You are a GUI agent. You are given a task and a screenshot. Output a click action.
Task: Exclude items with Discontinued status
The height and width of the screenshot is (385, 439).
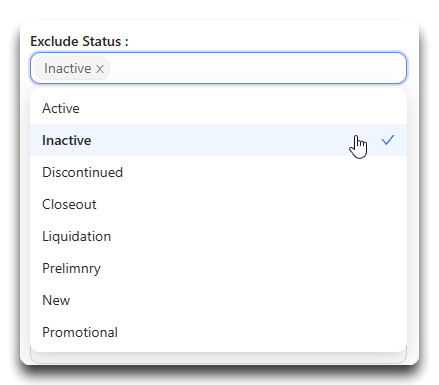tap(218, 172)
